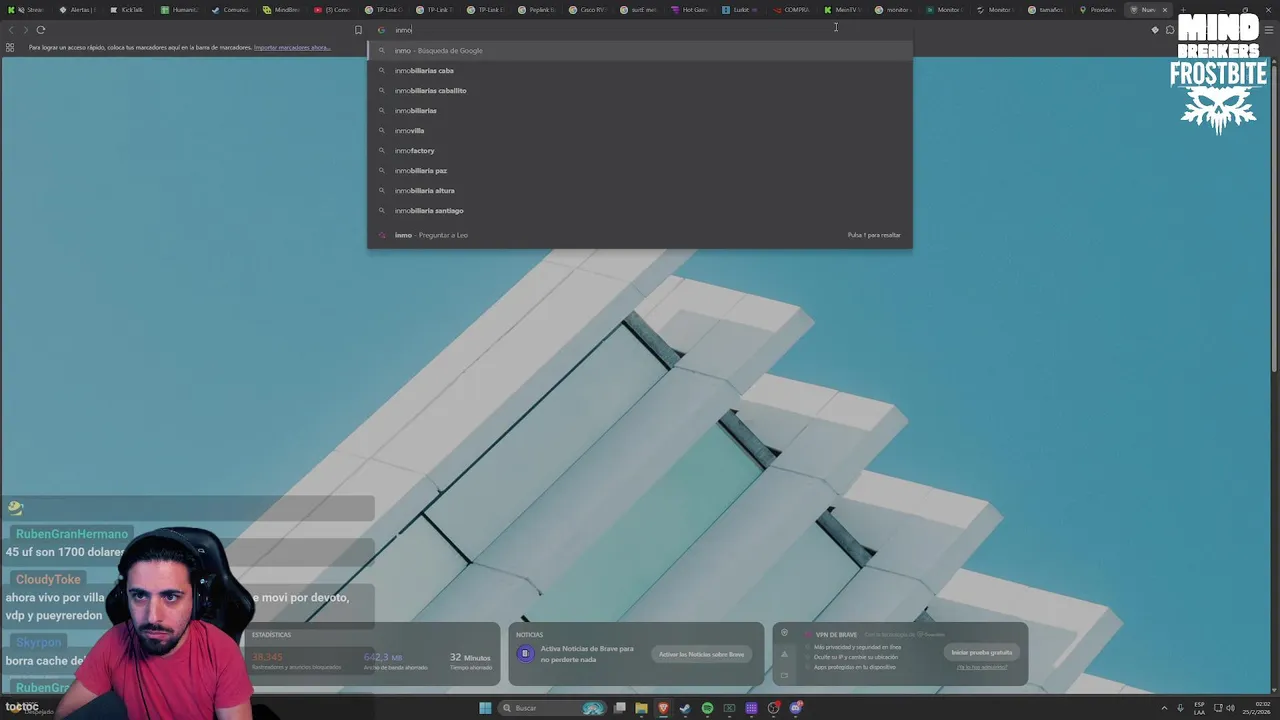Screen dimensions: 1280x720
Task: Open the Xbox app from the taskbar
Action: tap(729, 708)
